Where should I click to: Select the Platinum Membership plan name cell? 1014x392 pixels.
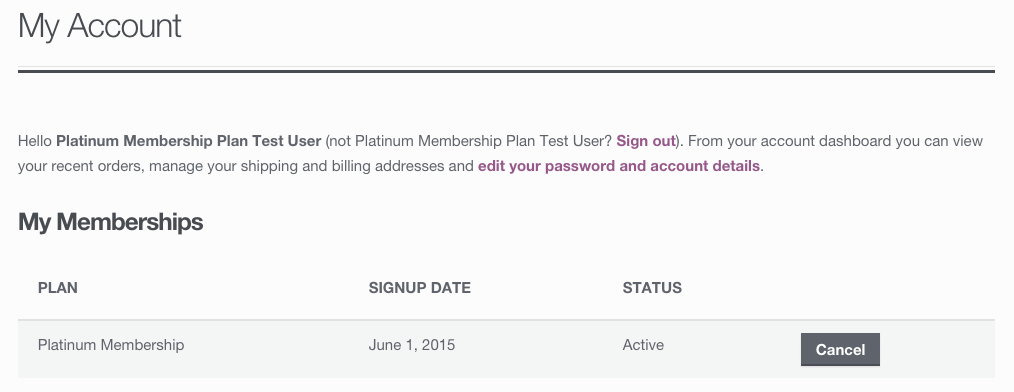point(111,345)
